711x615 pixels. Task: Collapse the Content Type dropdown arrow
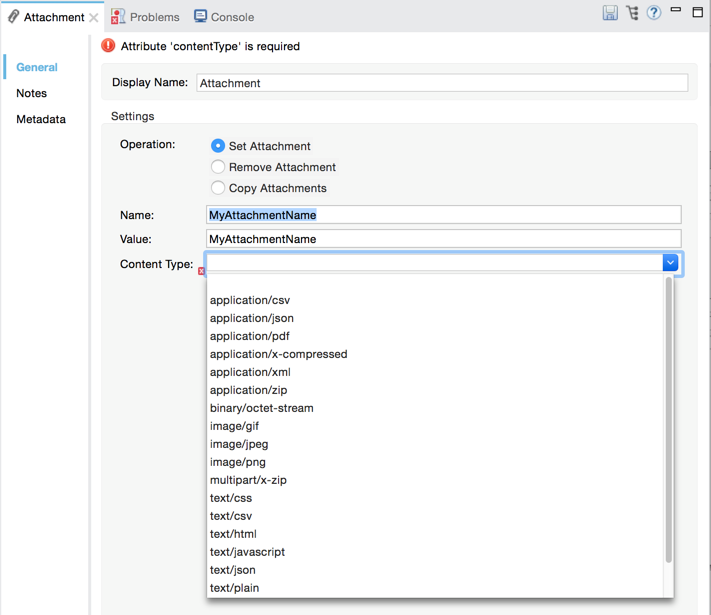(x=670, y=263)
